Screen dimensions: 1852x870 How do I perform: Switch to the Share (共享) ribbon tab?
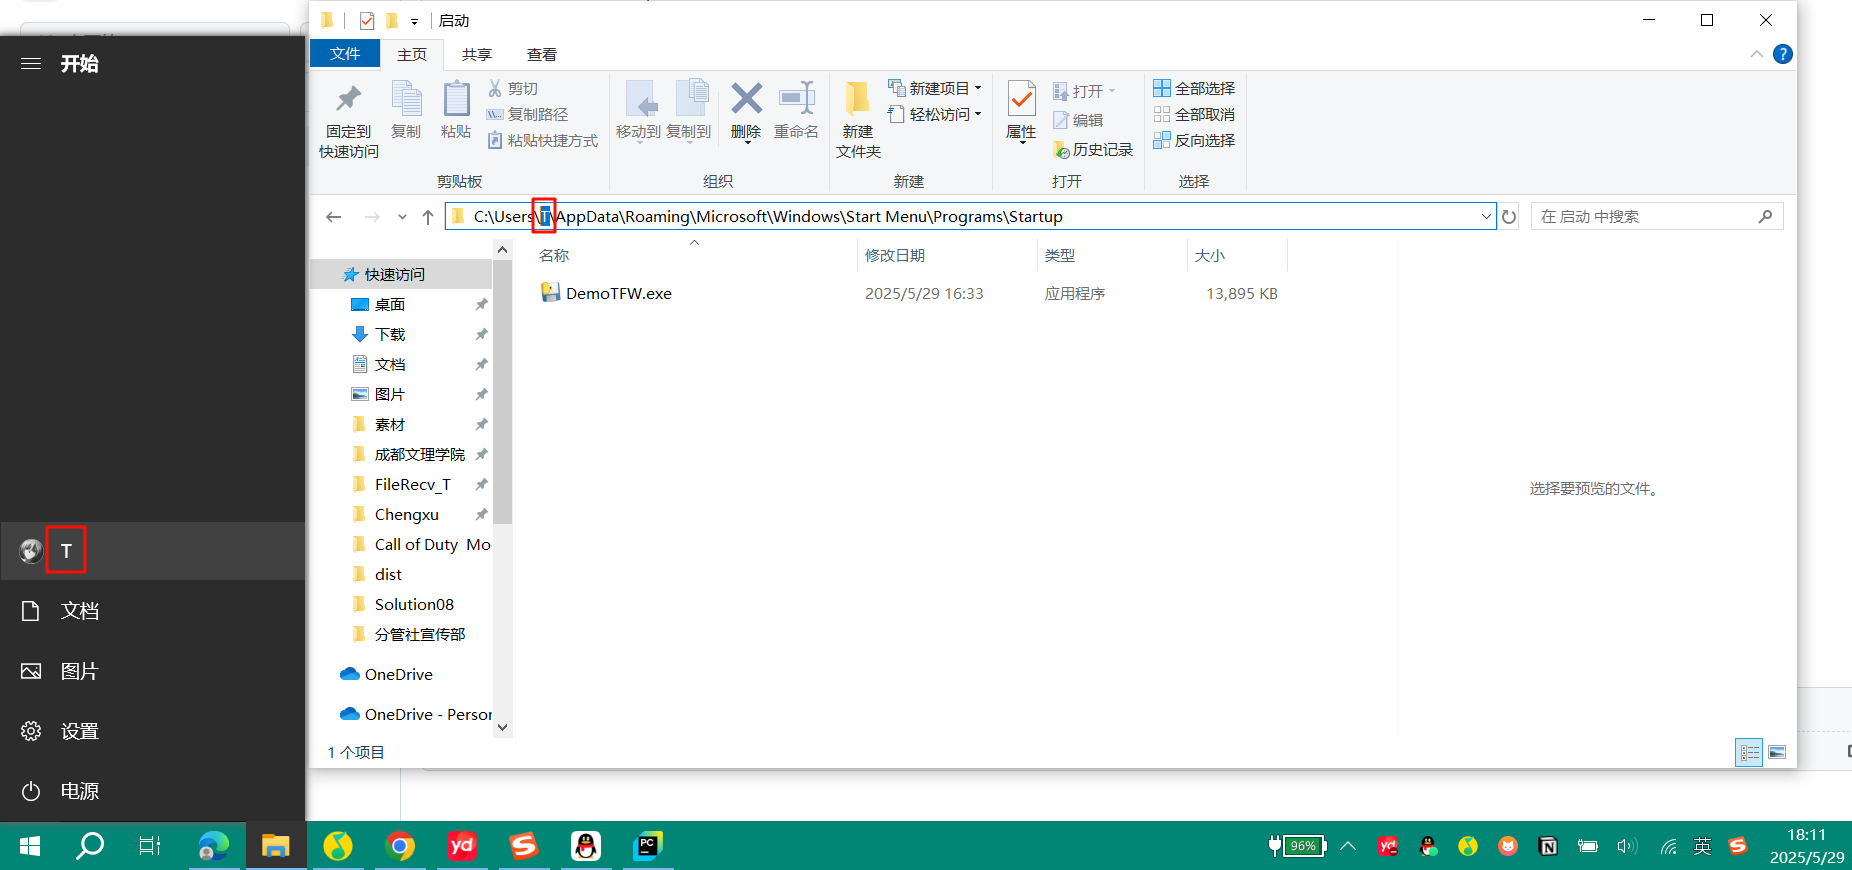(x=477, y=54)
